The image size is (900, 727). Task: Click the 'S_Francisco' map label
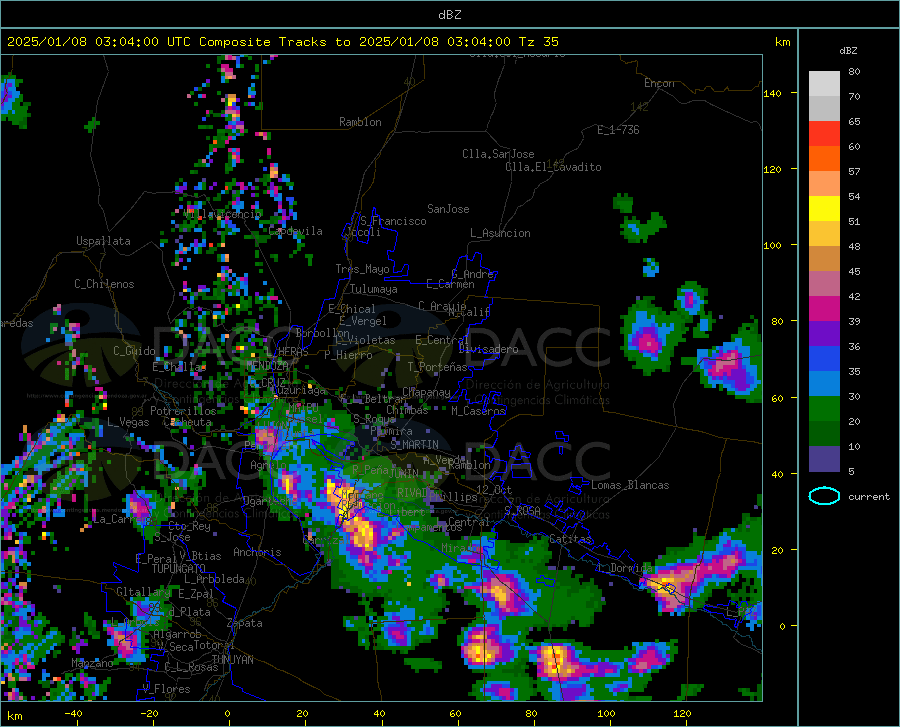tap(393, 221)
